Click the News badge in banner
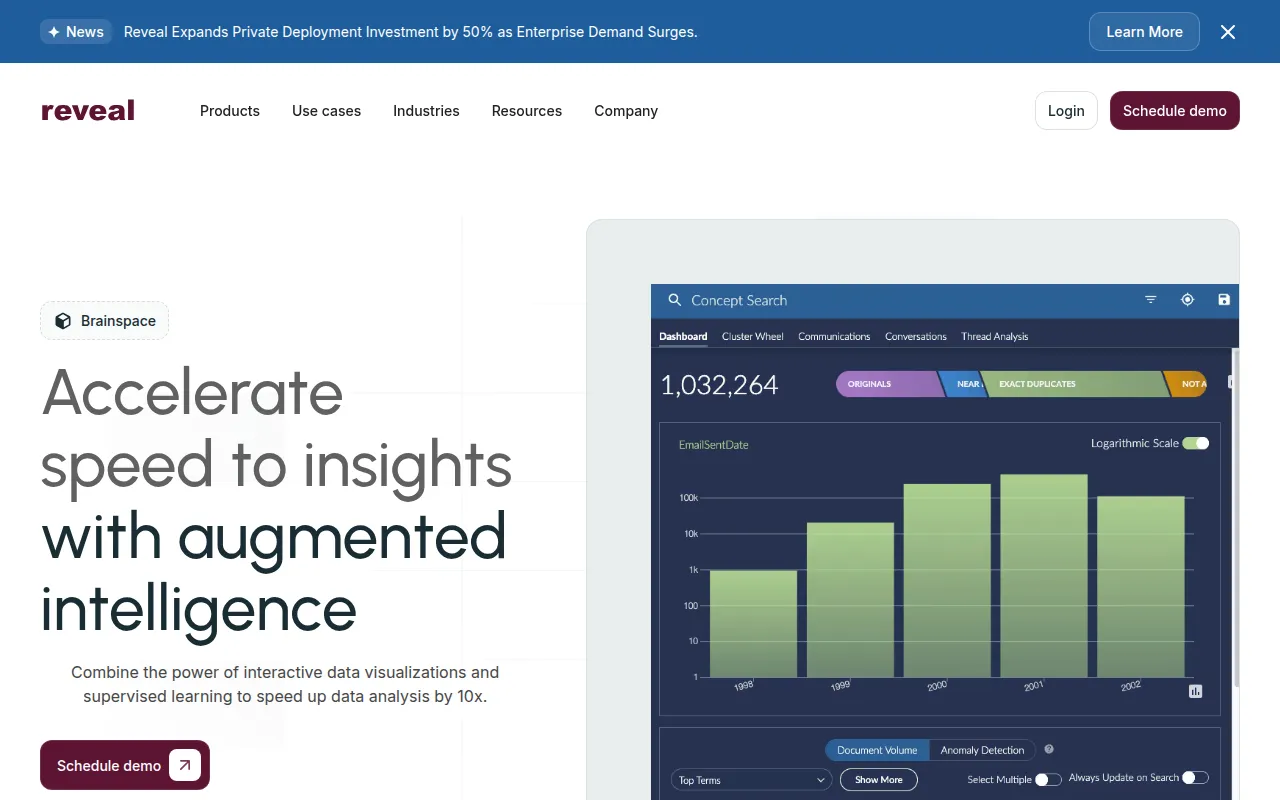The image size is (1280, 800). coord(76,32)
